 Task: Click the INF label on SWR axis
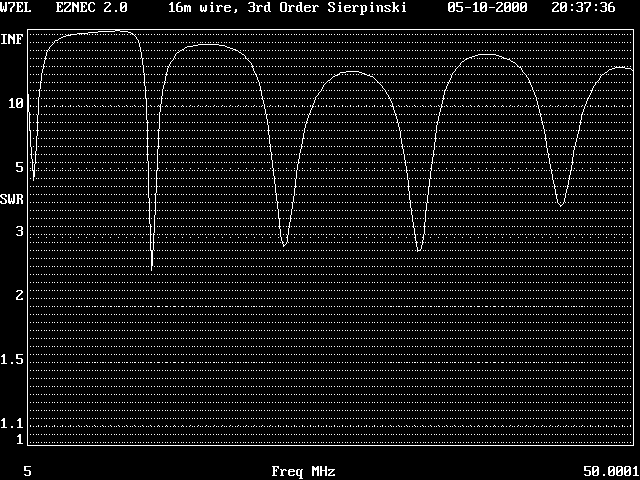(12, 40)
